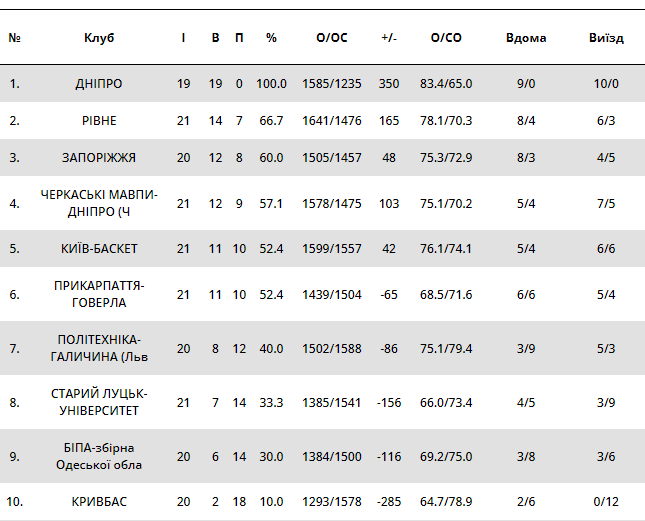Click ПОЛІТЕХНІКА-ГАЛИЧИНА club name
The image size is (645, 521).
[99, 348]
